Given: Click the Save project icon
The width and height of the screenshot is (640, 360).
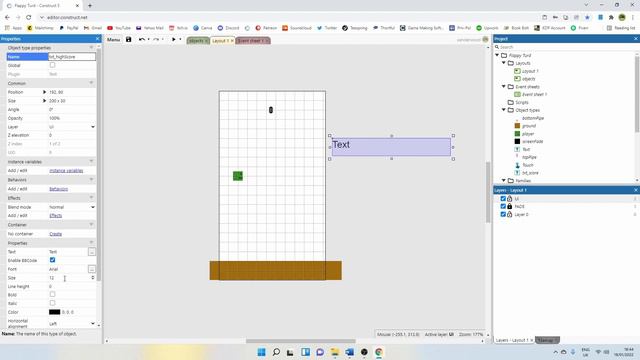Looking at the screenshot, I should (x=129, y=40).
